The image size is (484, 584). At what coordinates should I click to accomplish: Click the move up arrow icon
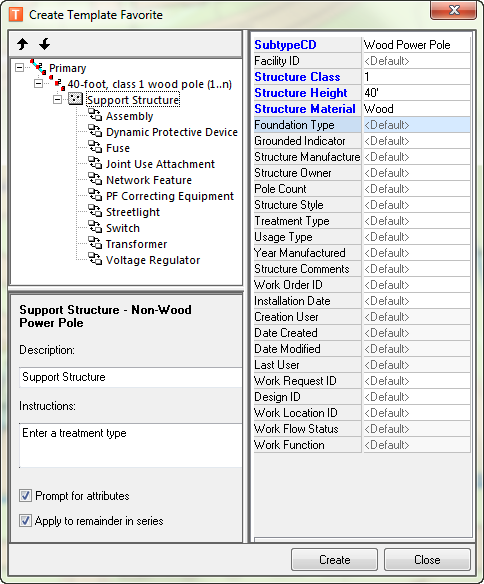point(23,44)
